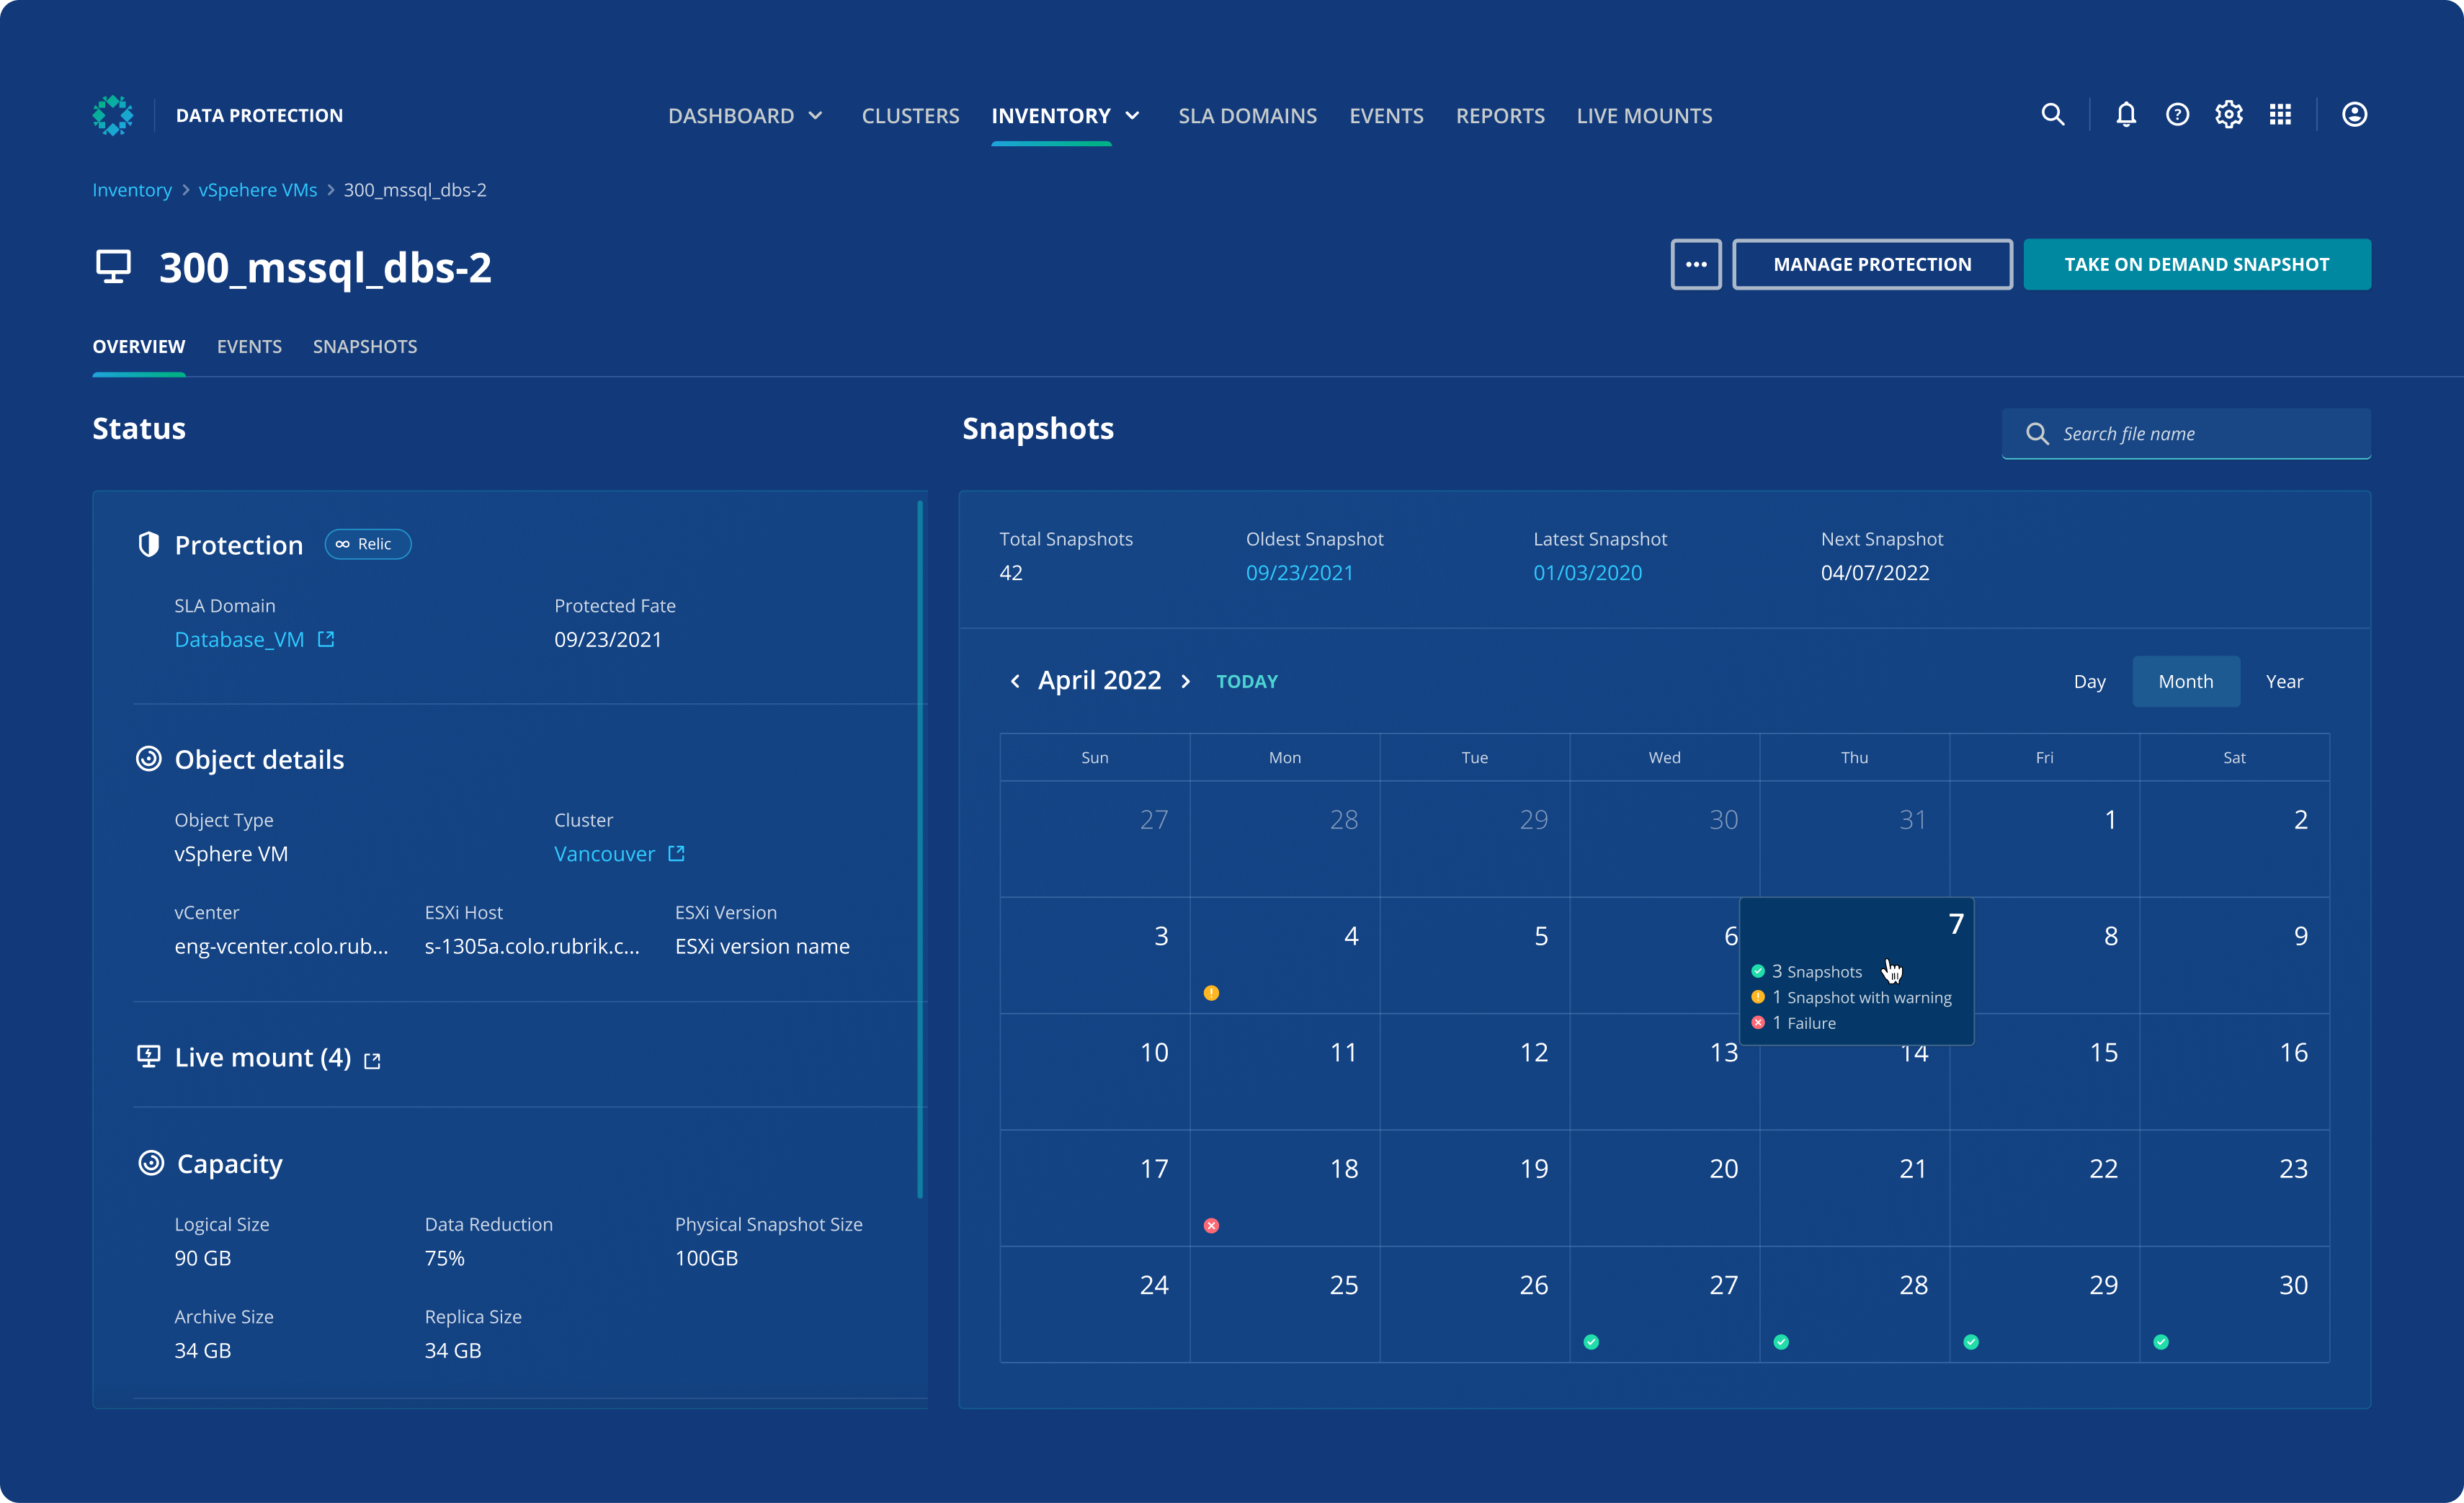The height and width of the screenshot is (1503, 2464).
Task: Go to next month with right chevron
Action: click(1185, 681)
